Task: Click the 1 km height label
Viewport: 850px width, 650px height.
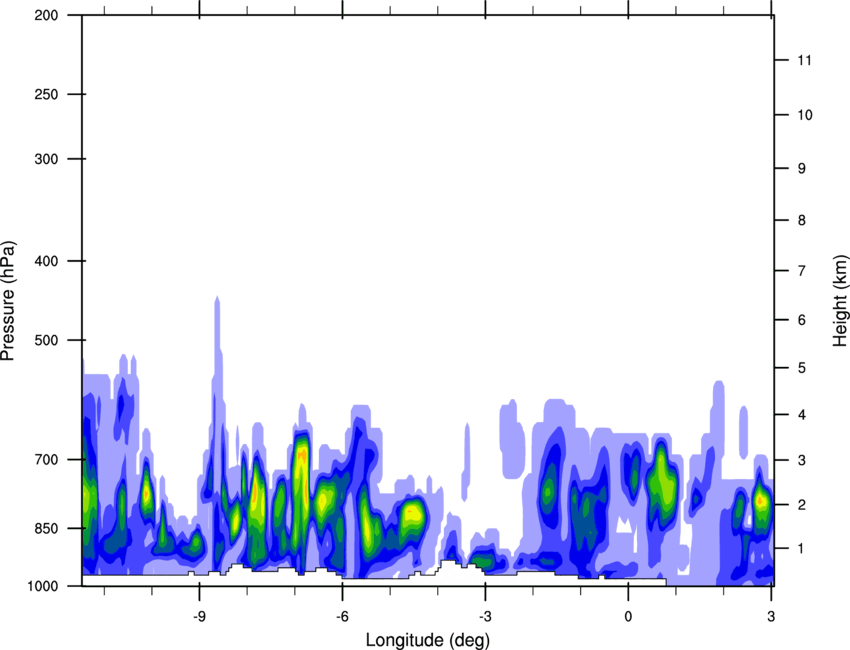Action: click(802, 549)
